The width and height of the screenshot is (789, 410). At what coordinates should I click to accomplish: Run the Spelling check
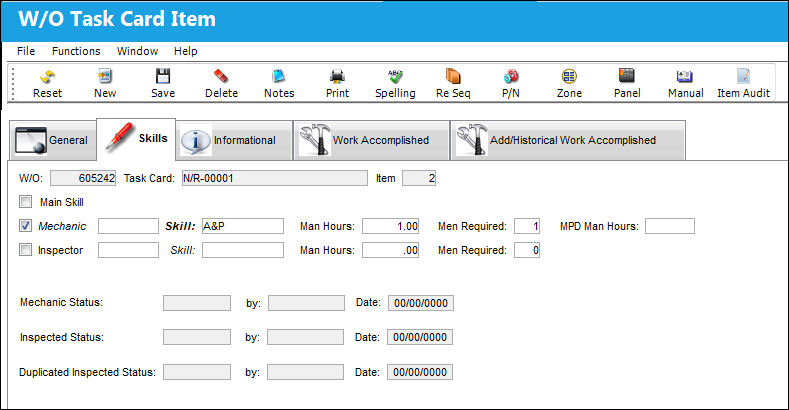coord(395,84)
